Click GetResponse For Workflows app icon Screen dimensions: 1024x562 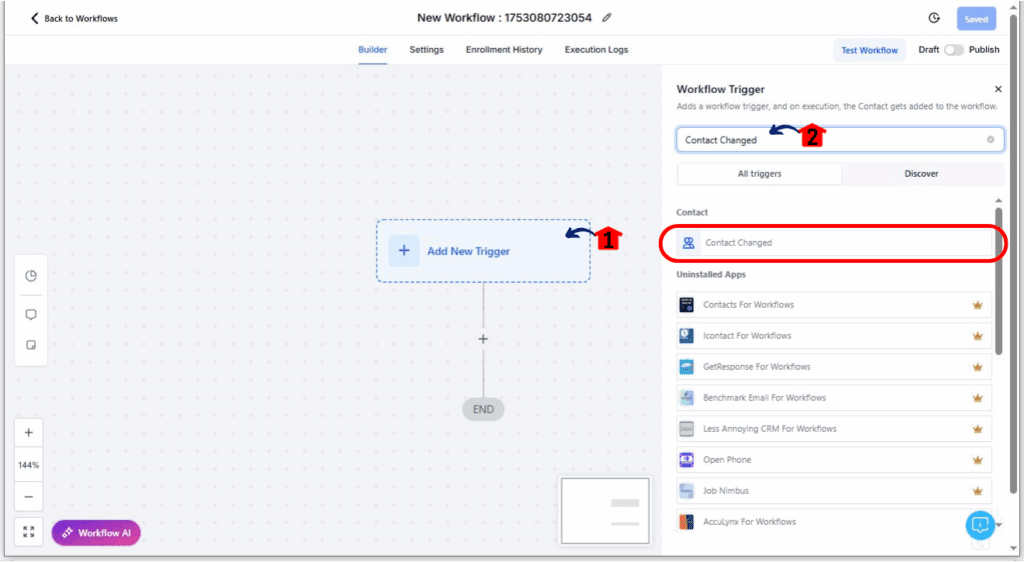click(x=686, y=367)
